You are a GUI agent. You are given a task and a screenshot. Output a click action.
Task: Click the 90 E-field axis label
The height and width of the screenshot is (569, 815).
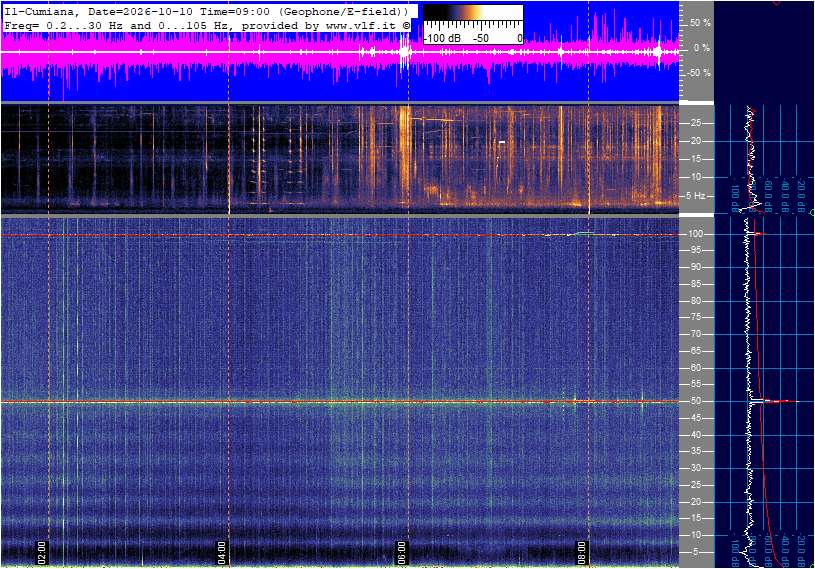[695, 267]
